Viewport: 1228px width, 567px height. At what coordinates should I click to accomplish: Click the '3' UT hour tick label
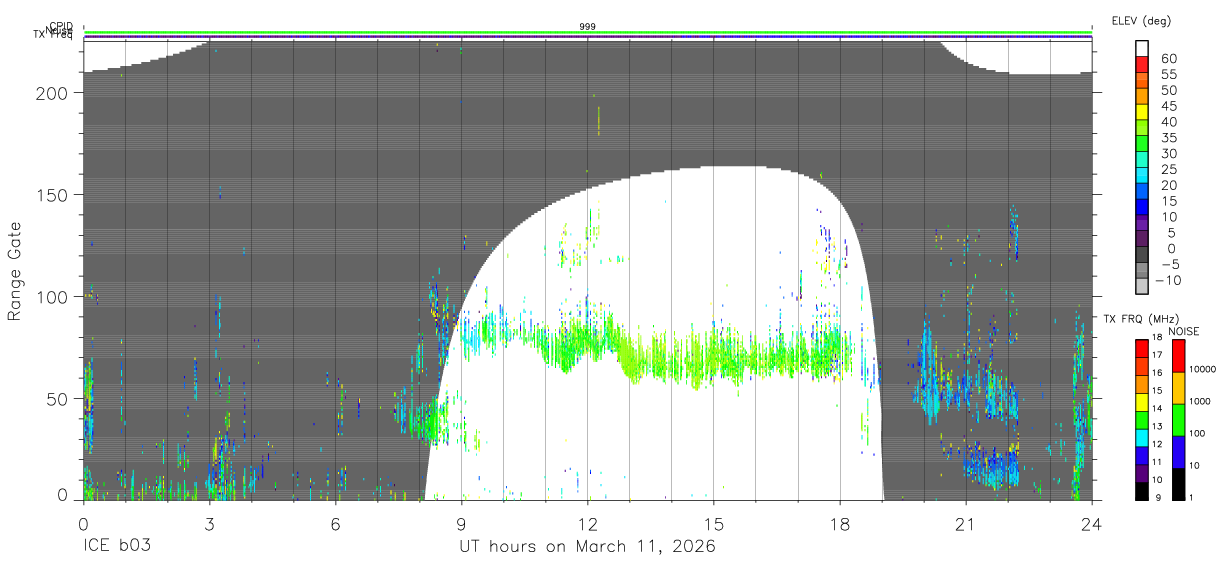(210, 523)
